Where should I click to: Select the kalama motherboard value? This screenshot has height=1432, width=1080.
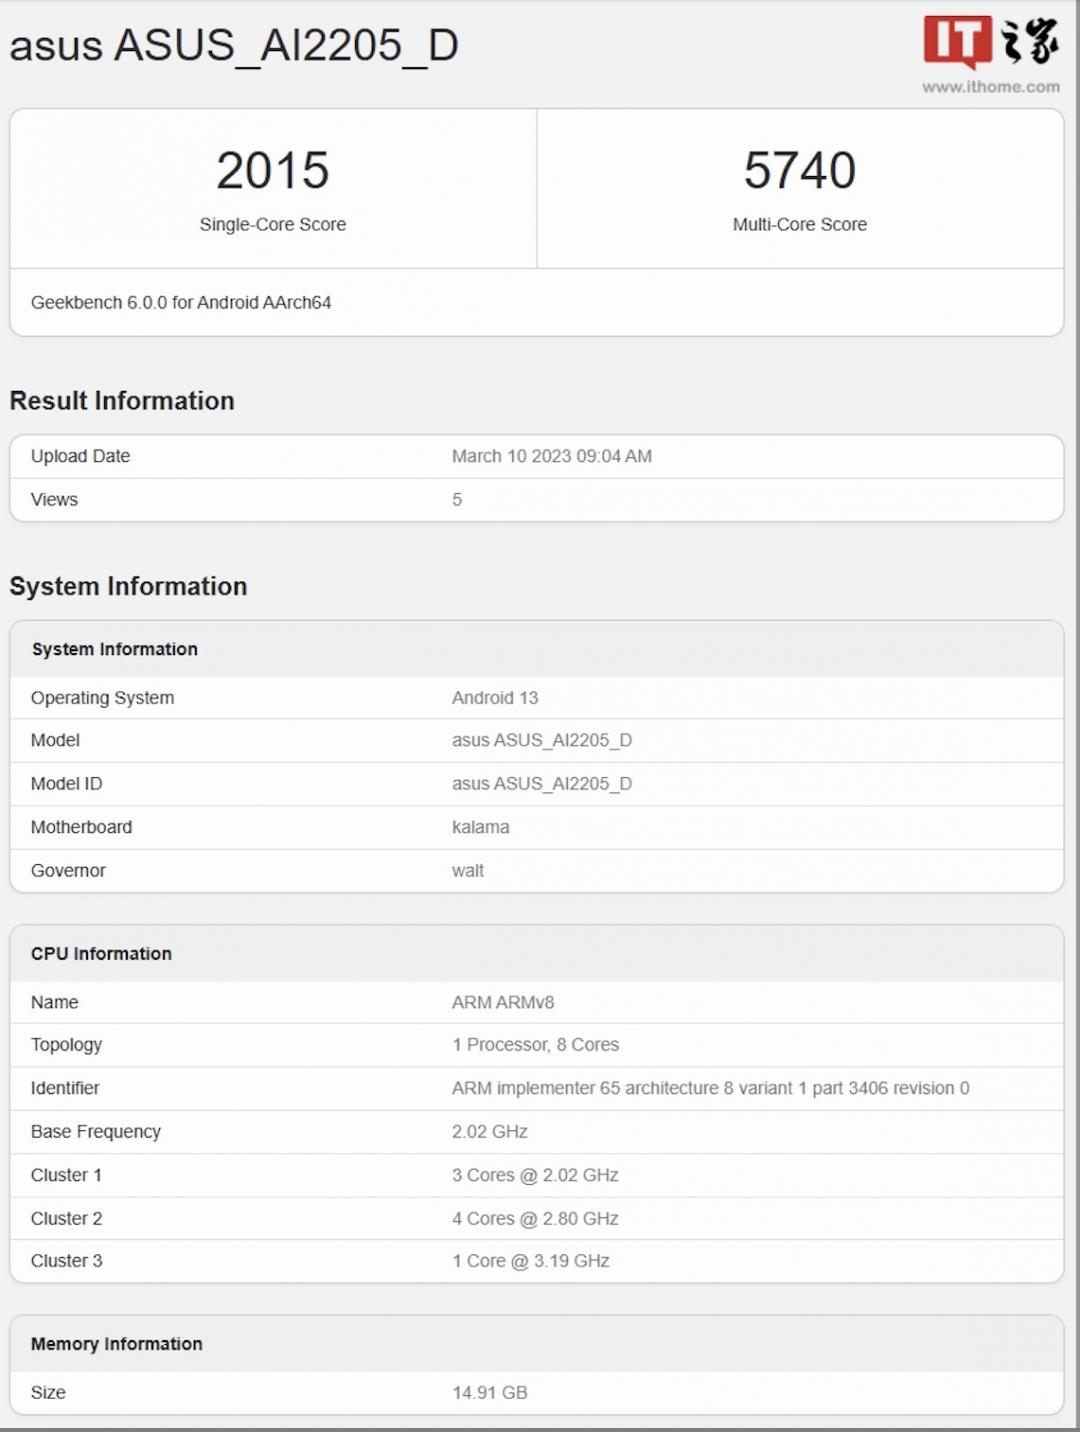480,827
